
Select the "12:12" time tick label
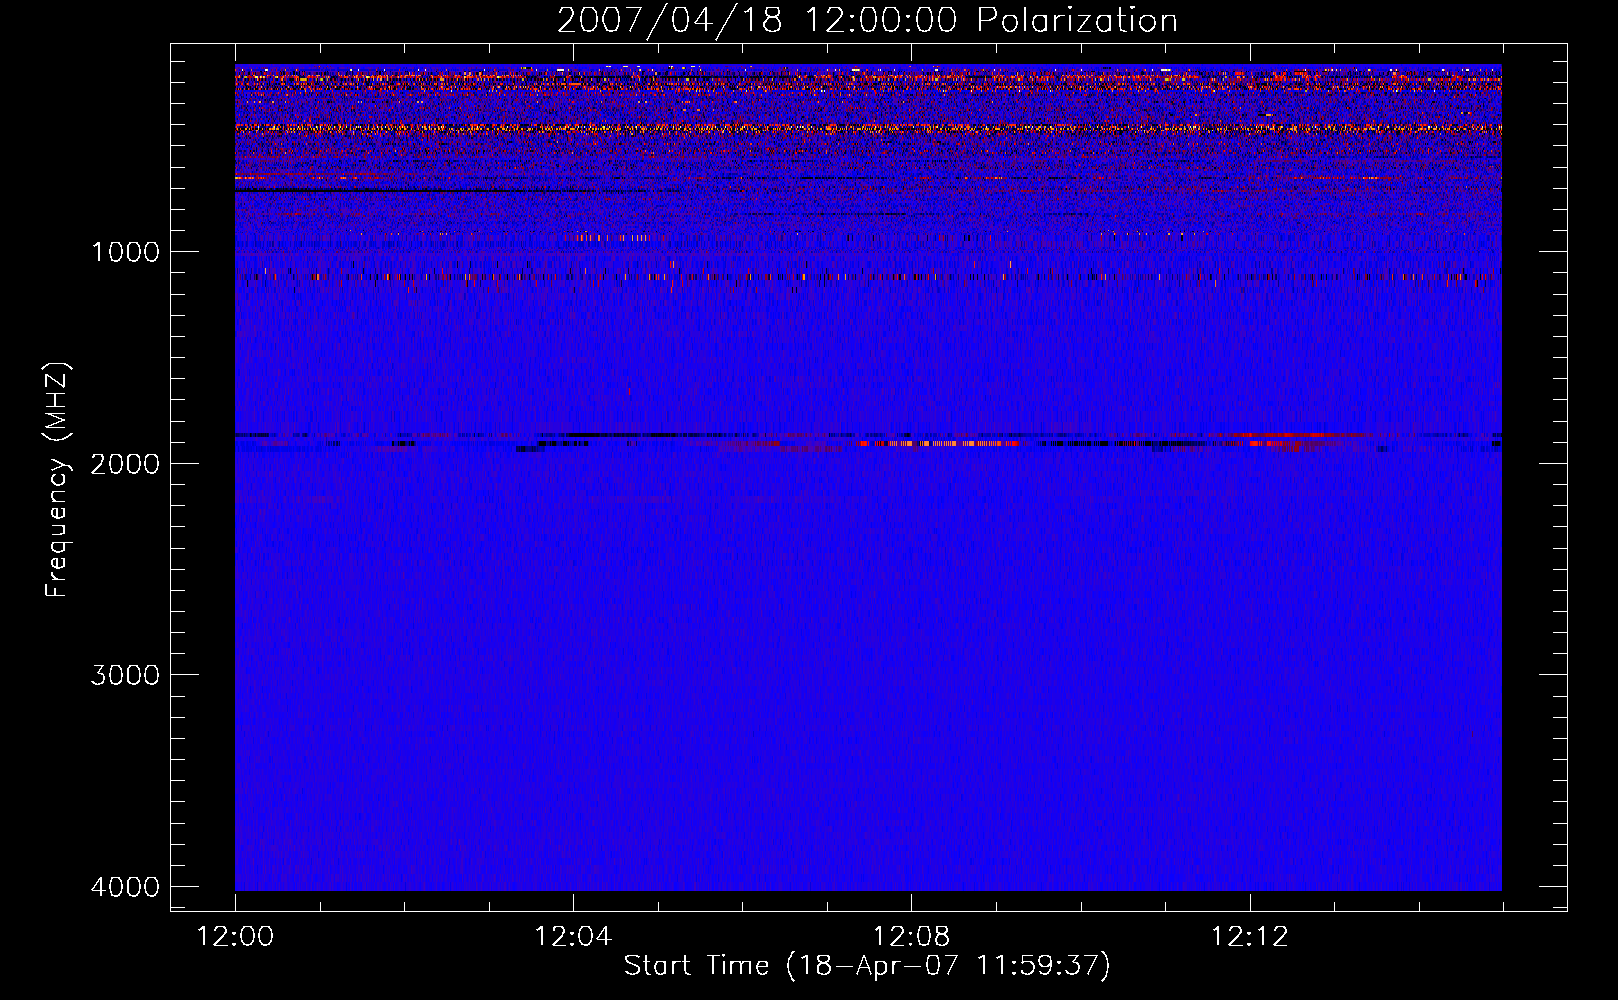[1249, 937]
